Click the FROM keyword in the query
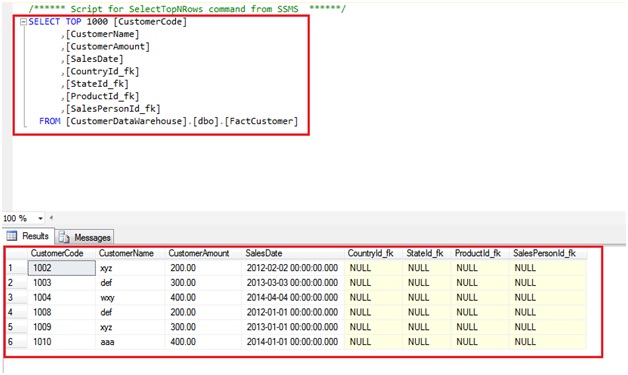Image resolution: width=628 pixels, height=375 pixels. (50, 121)
